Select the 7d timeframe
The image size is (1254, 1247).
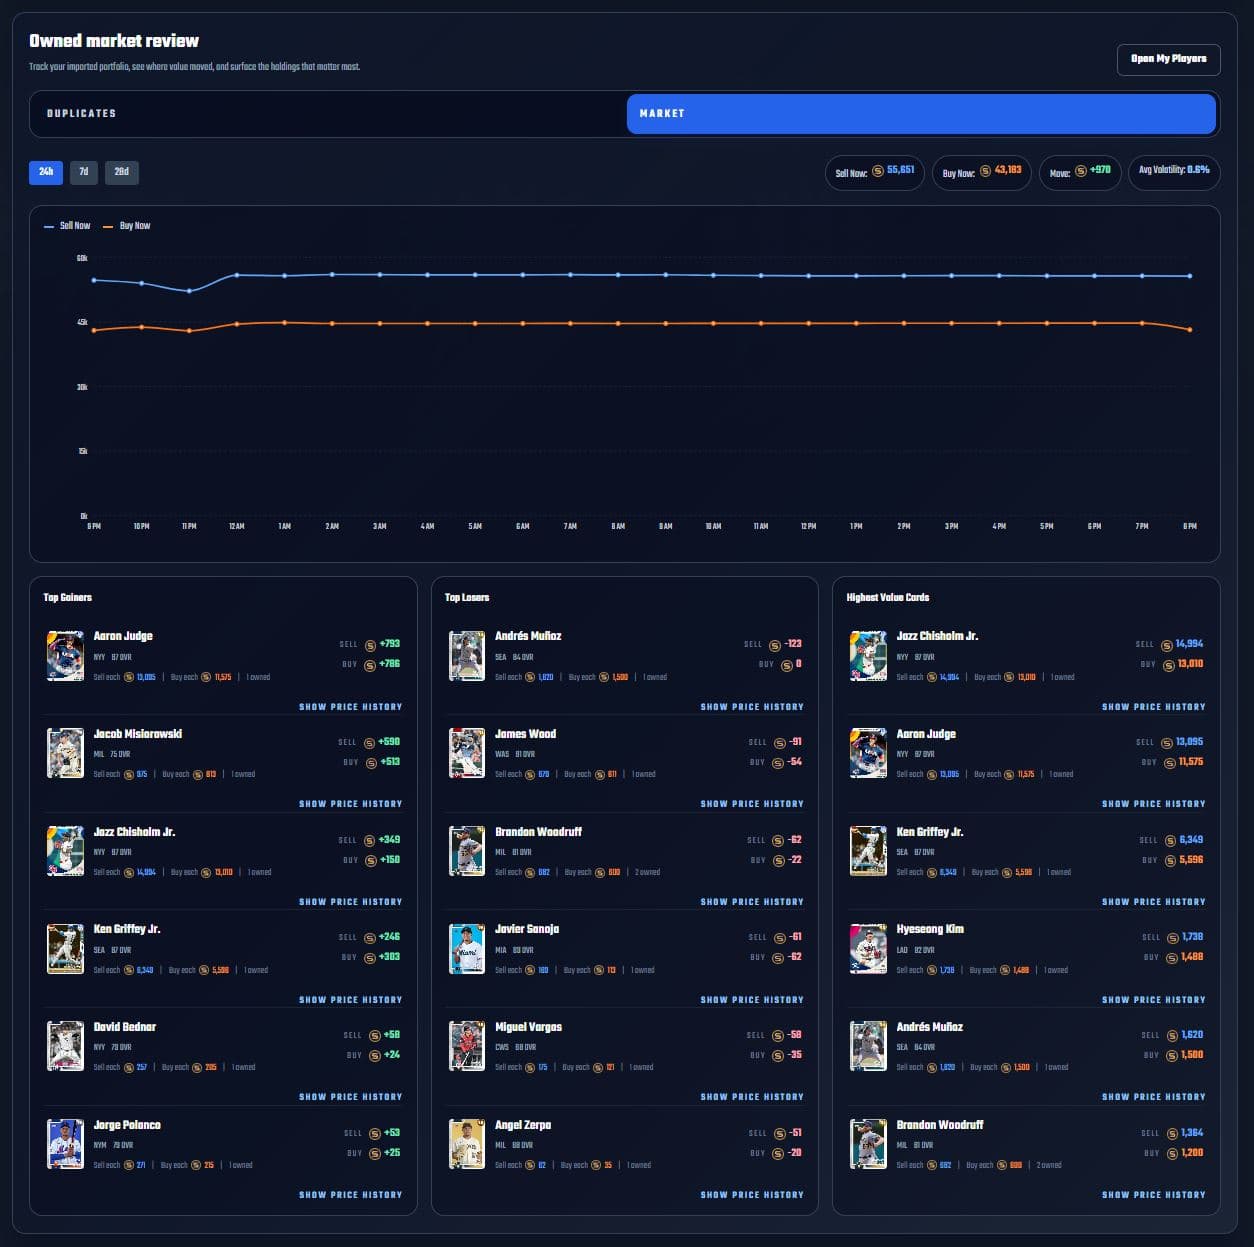point(83,172)
